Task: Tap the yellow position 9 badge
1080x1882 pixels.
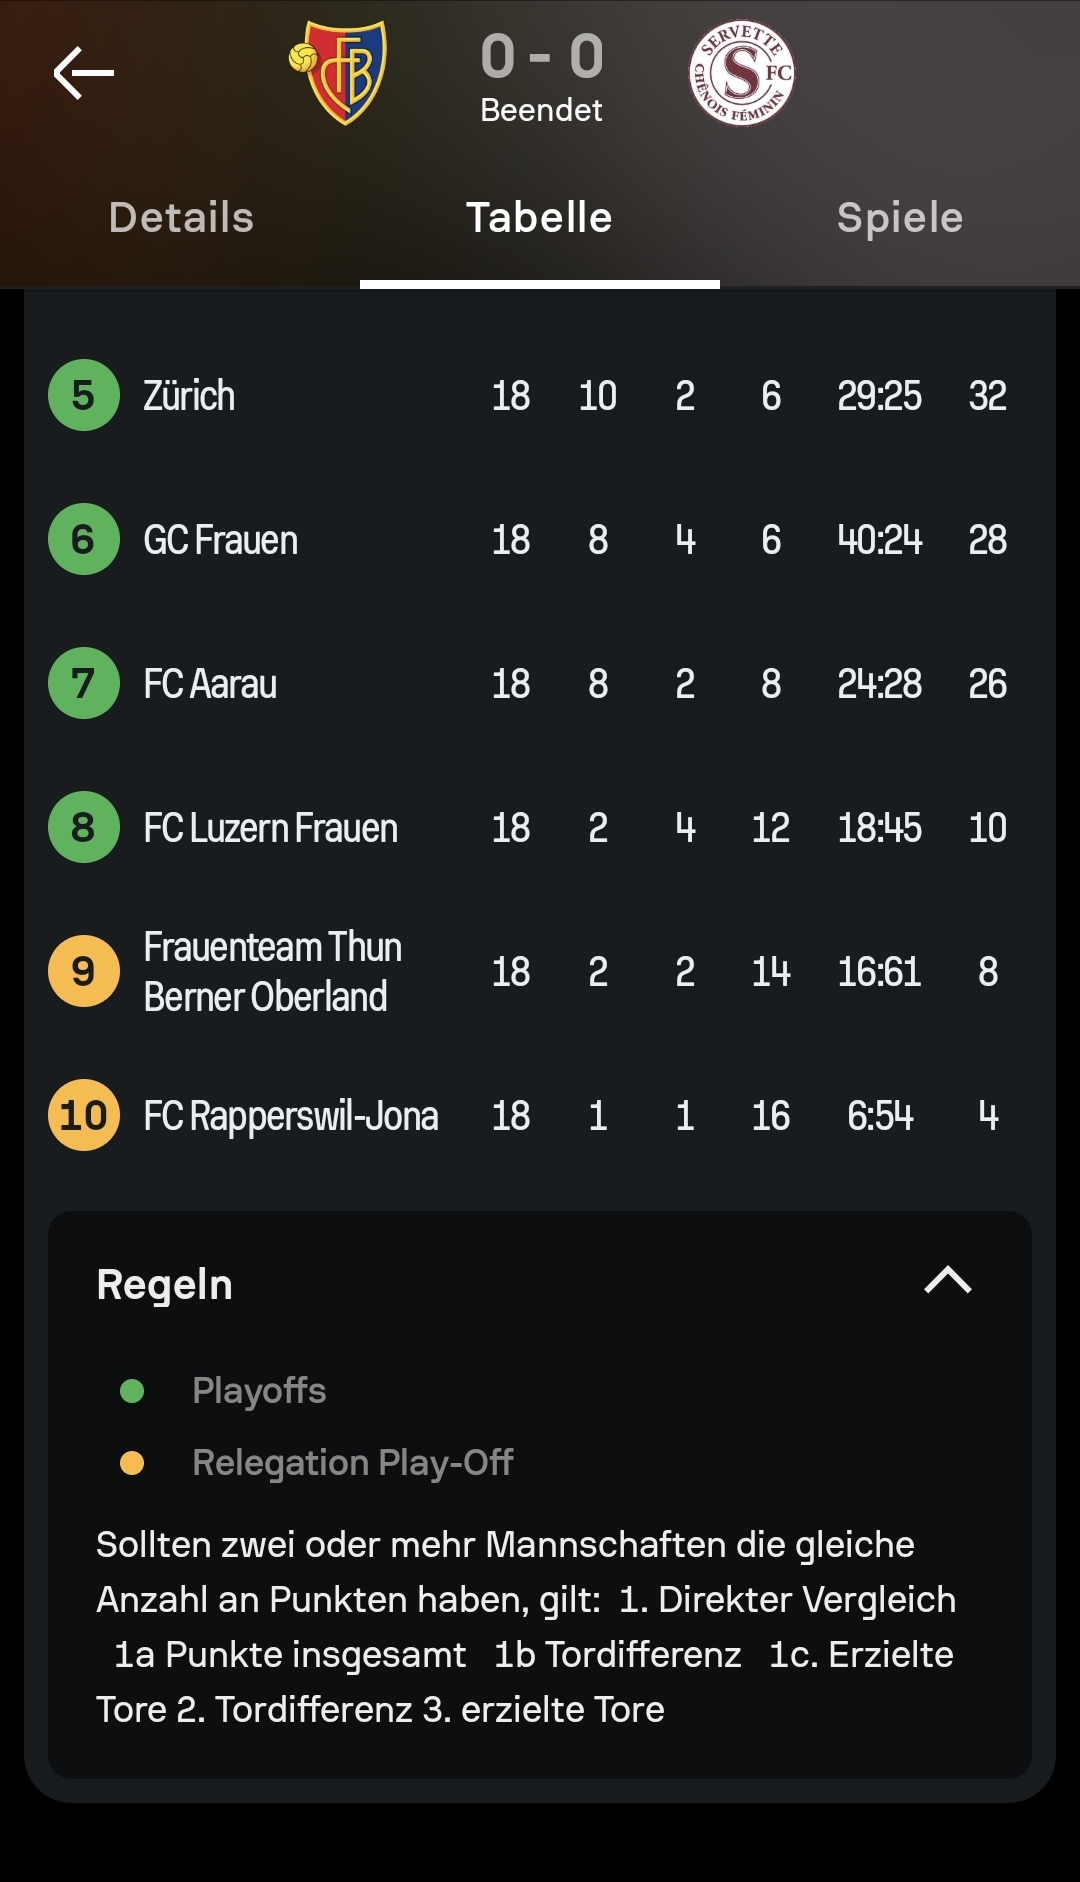Action: coord(84,971)
